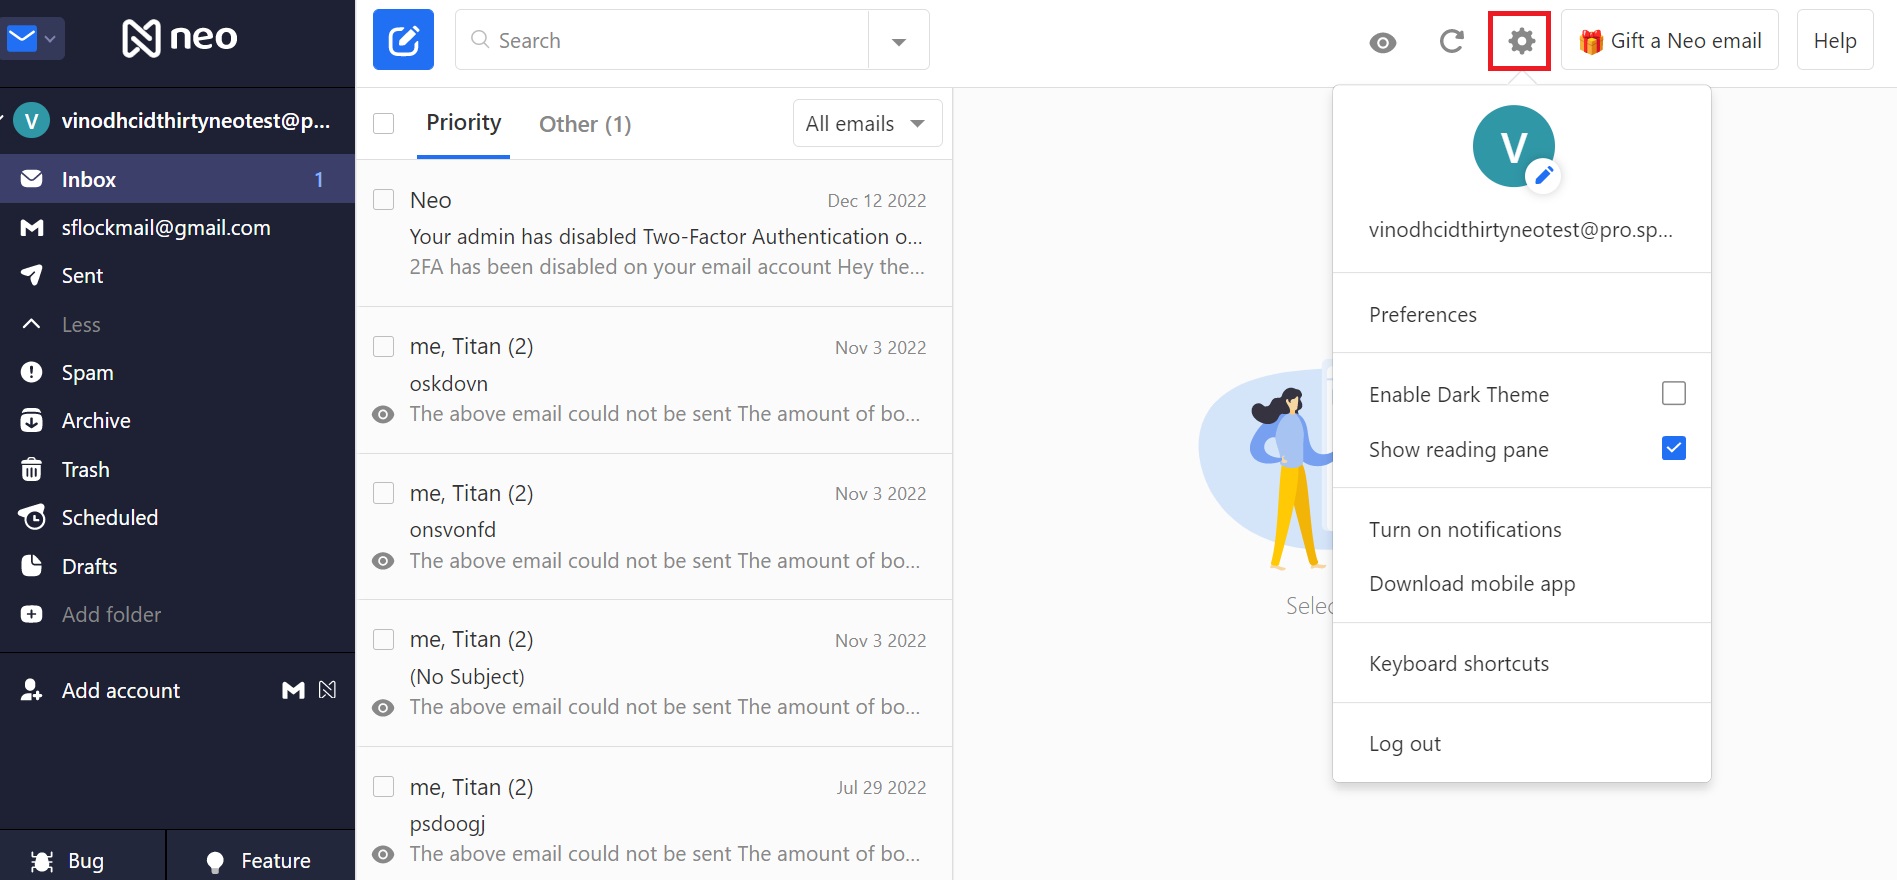Click the eye icon on the (No Subject) email
Screen dimensions: 1897x880
pyautogui.click(x=383, y=708)
